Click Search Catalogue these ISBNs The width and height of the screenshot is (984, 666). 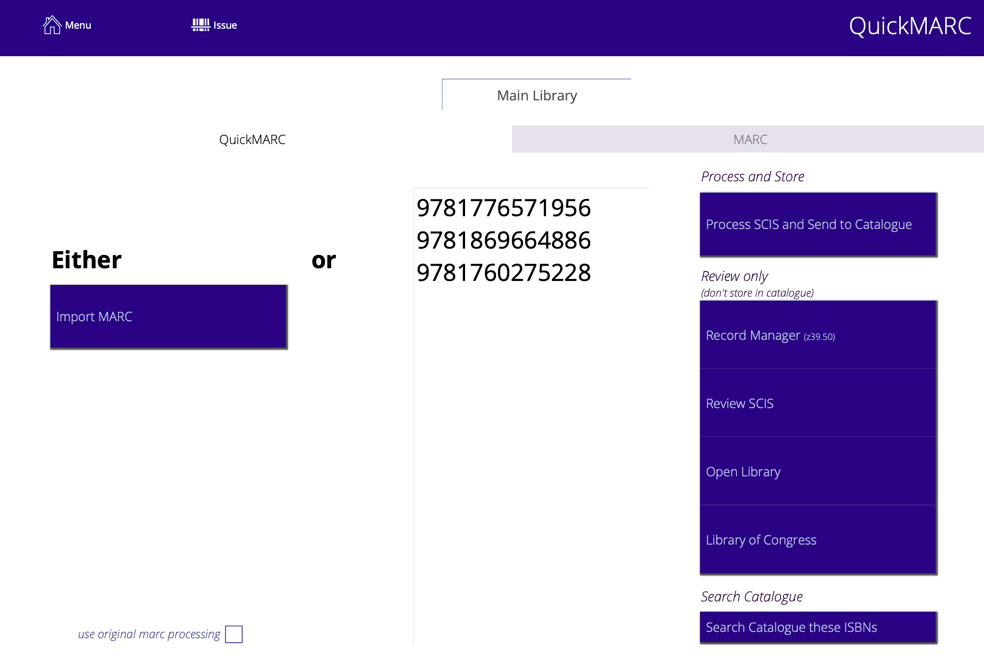[818, 628]
